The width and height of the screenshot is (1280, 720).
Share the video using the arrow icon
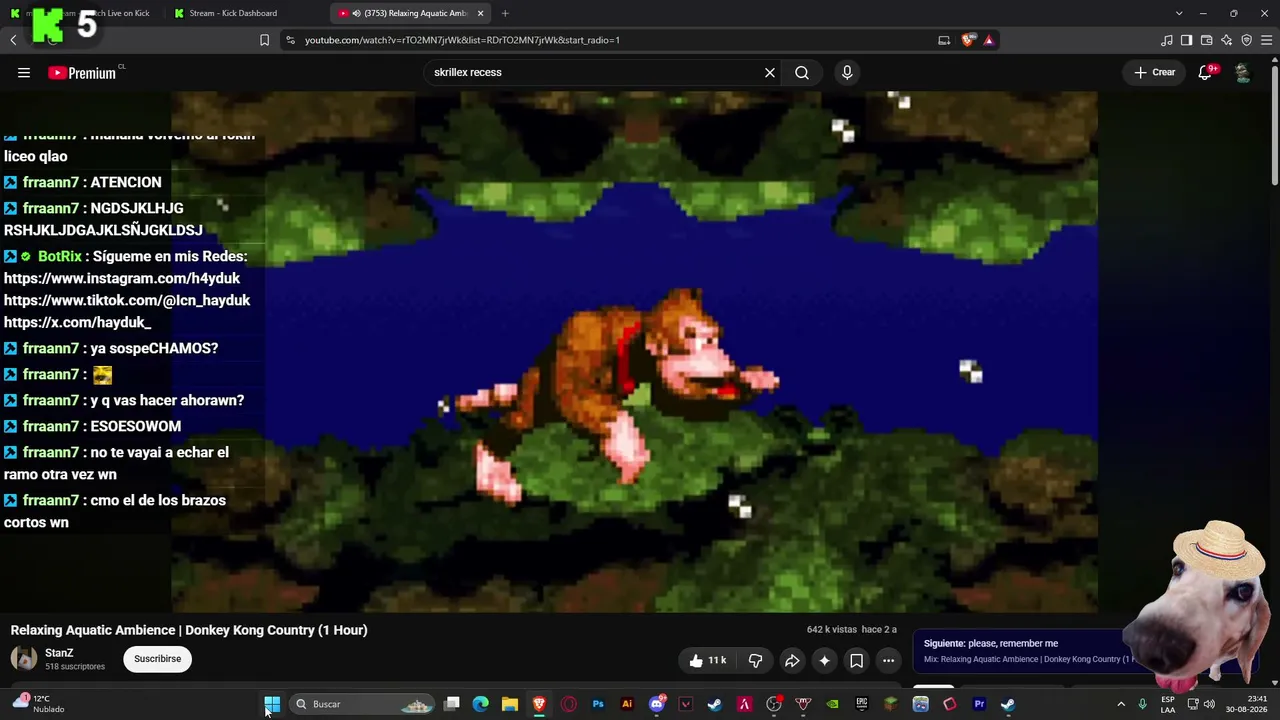tap(792, 660)
